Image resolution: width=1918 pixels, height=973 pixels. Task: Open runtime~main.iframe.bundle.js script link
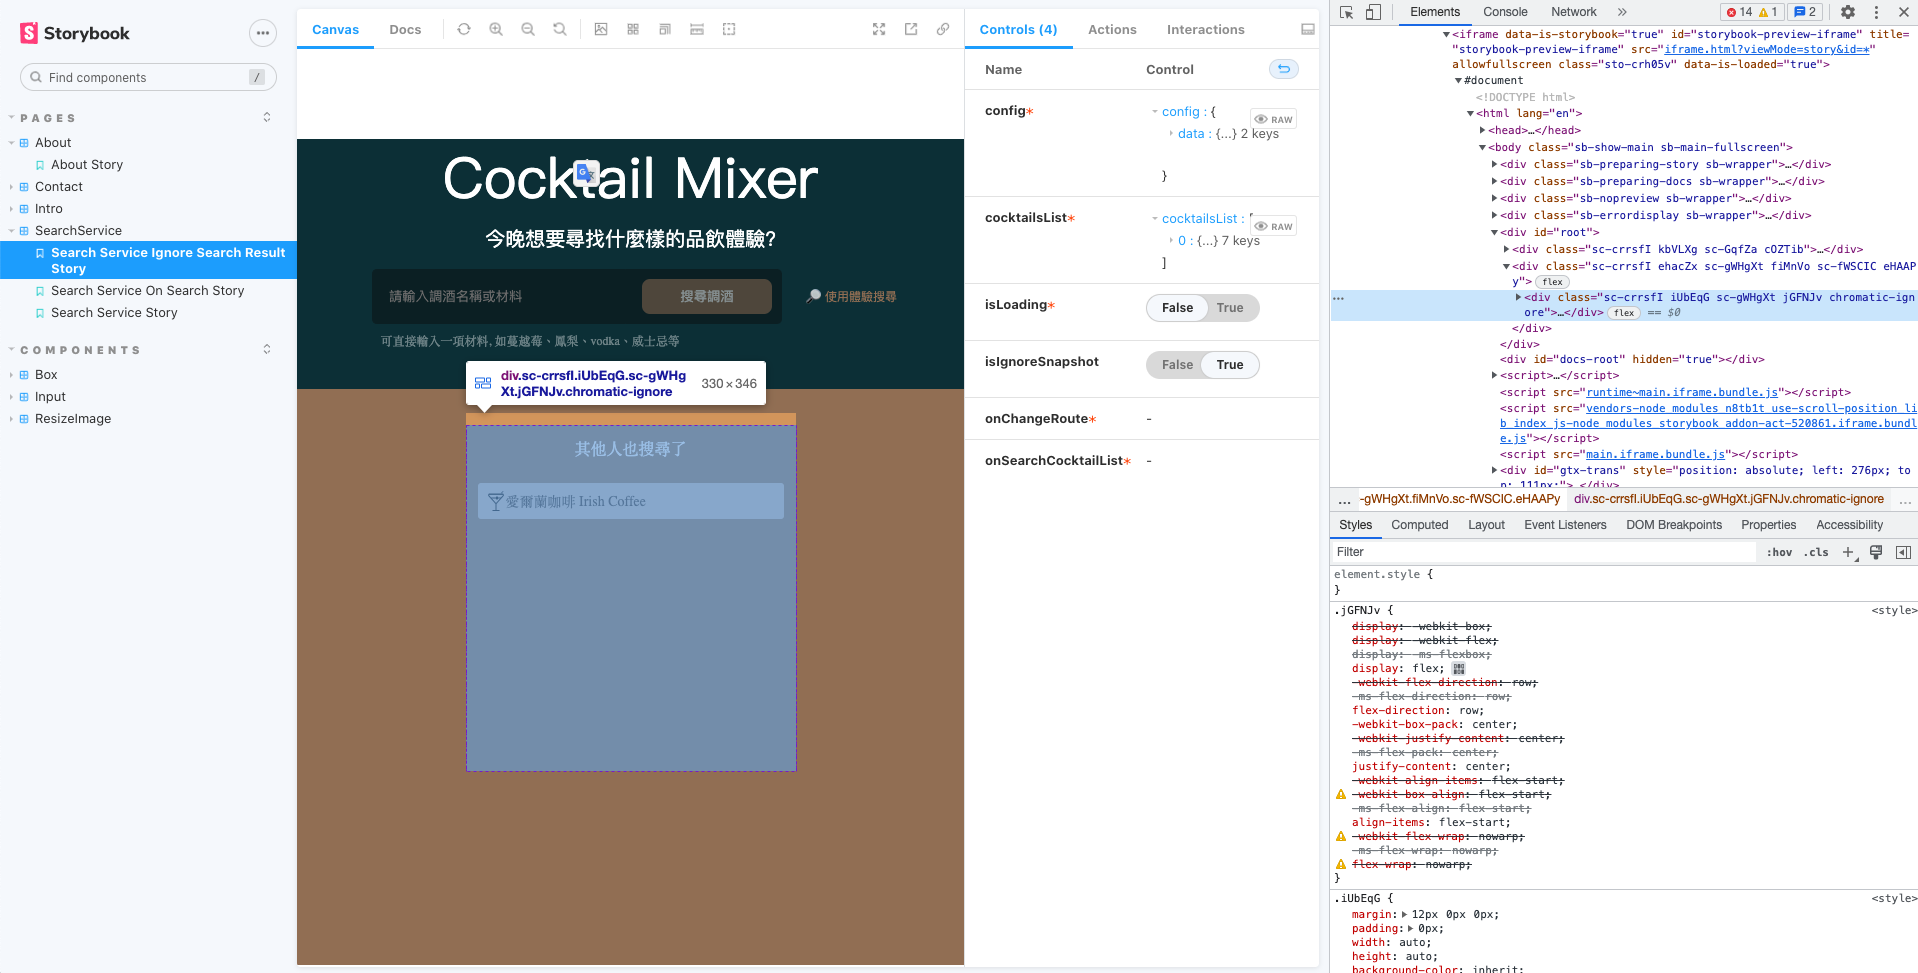point(1682,392)
